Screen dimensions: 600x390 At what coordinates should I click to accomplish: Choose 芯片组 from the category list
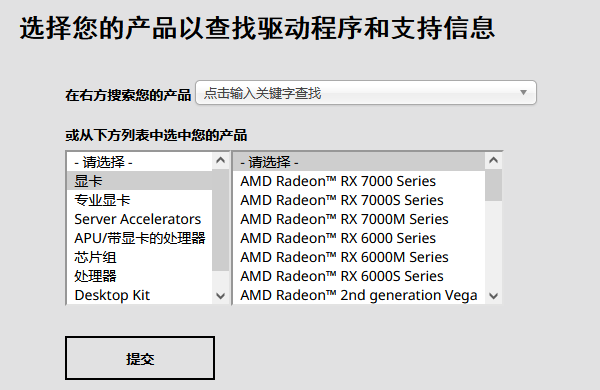[x=139, y=257]
